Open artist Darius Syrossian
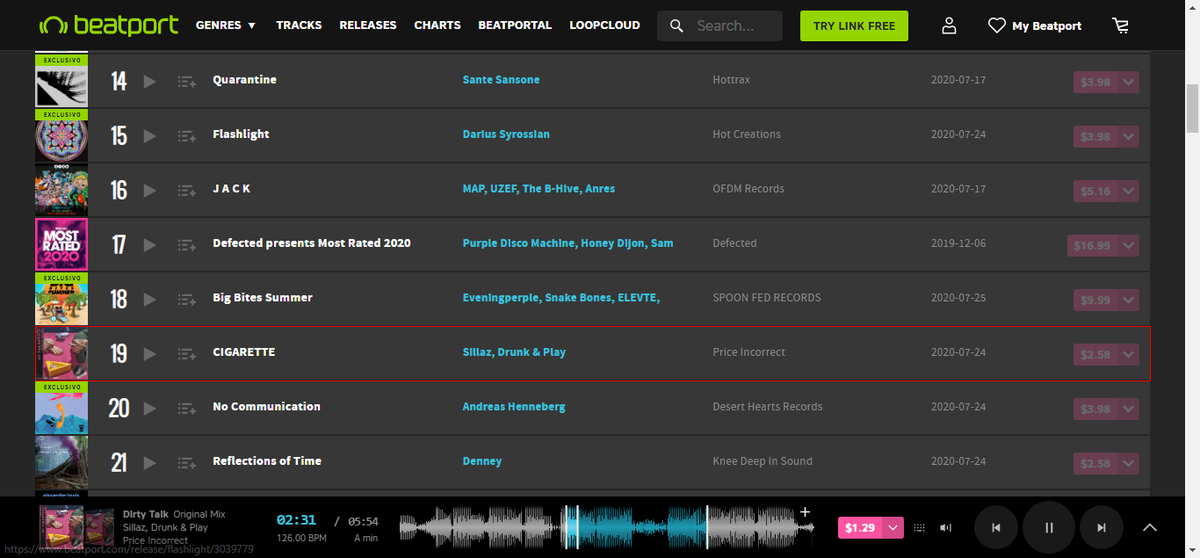This screenshot has height=558, width=1200. pos(506,134)
